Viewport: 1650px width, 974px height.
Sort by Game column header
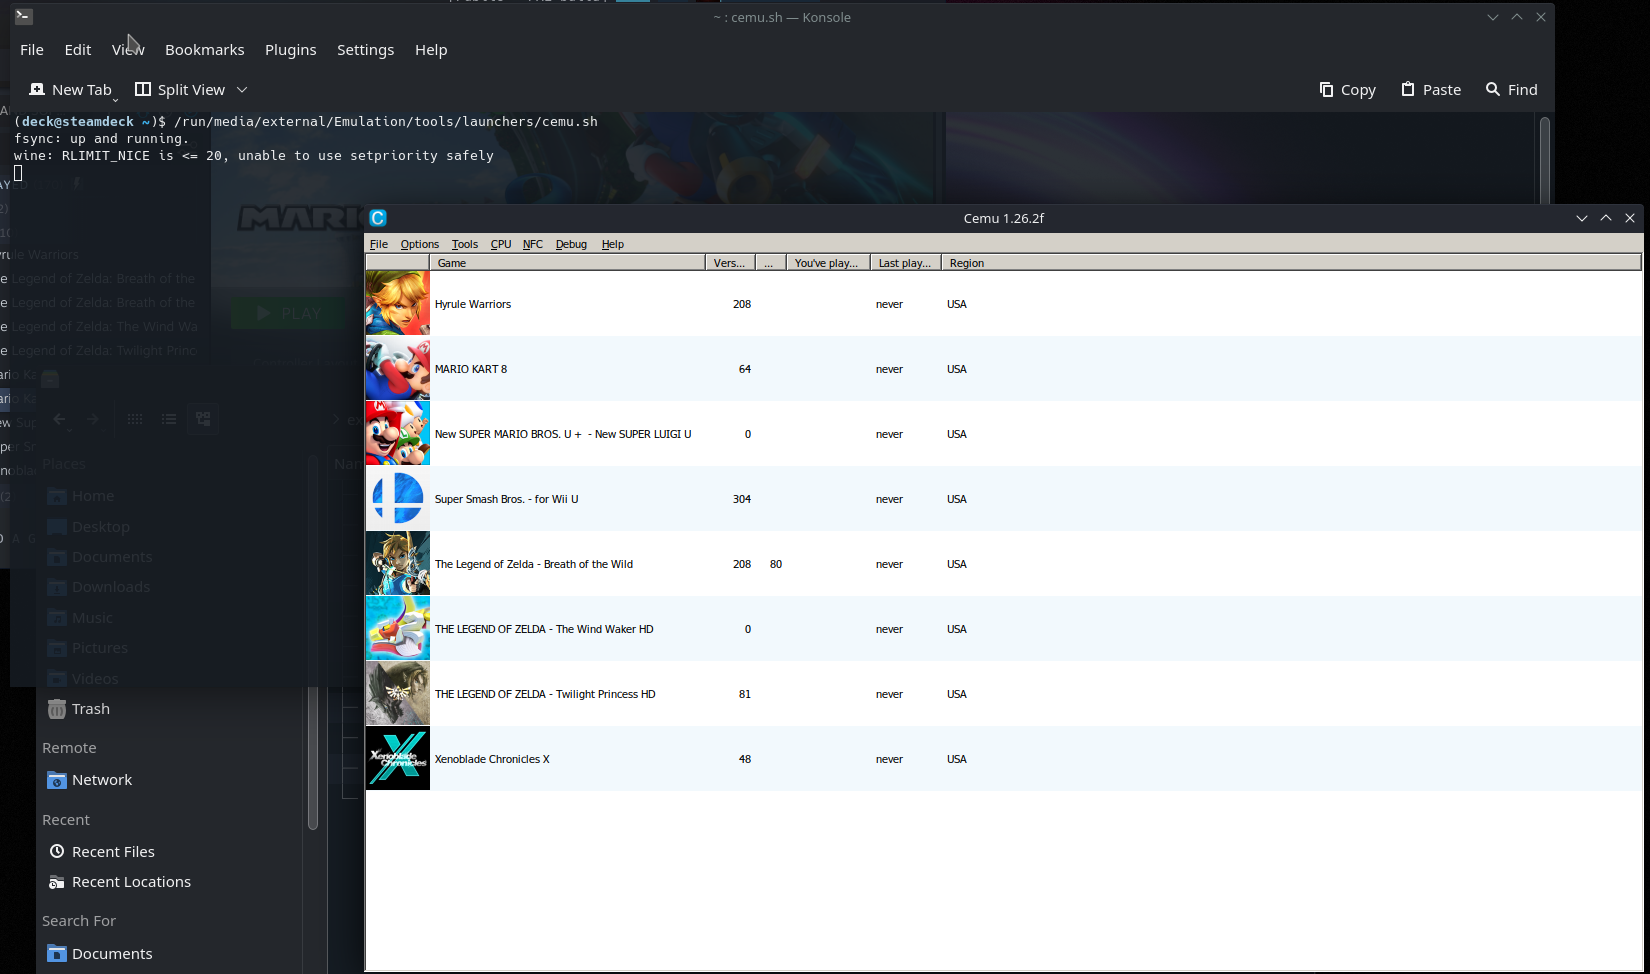coord(567,263)
